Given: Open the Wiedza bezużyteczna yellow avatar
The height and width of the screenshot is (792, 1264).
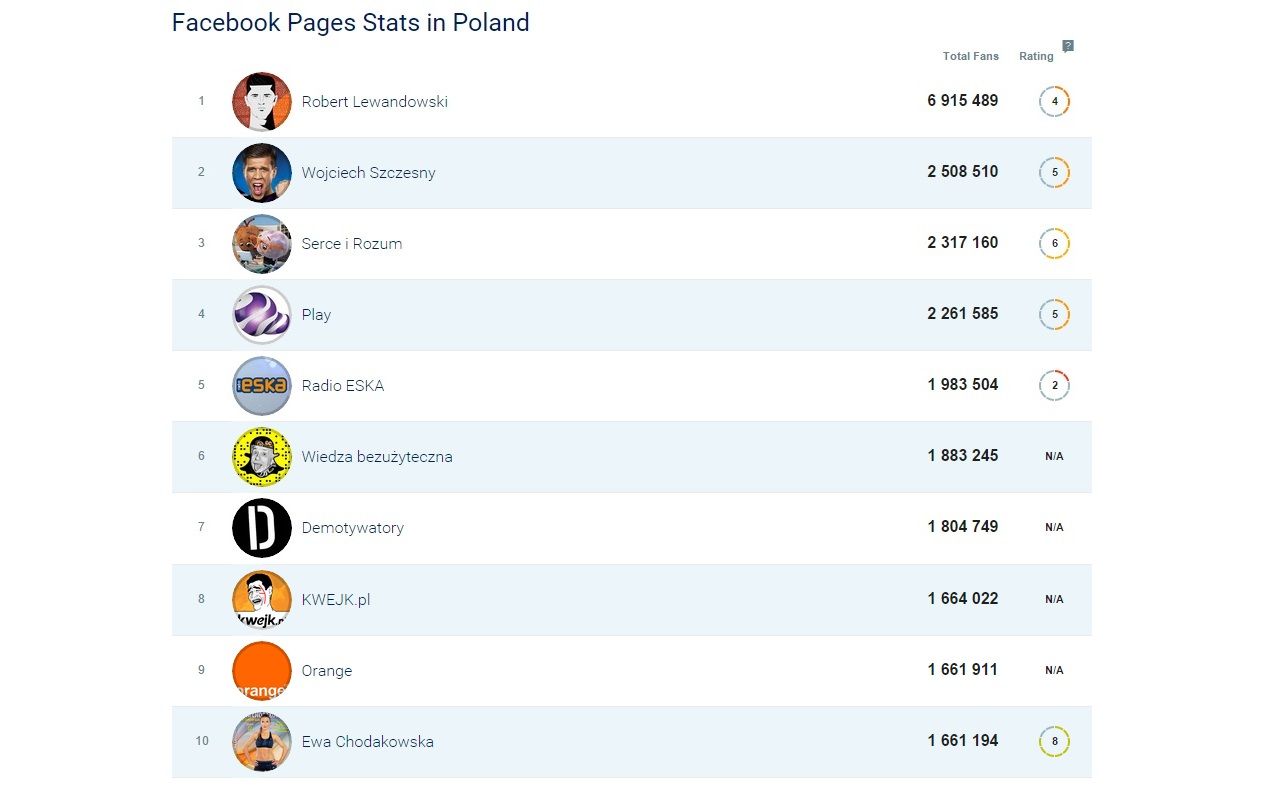Looking at the screenshot, I should tap(262, 457).
